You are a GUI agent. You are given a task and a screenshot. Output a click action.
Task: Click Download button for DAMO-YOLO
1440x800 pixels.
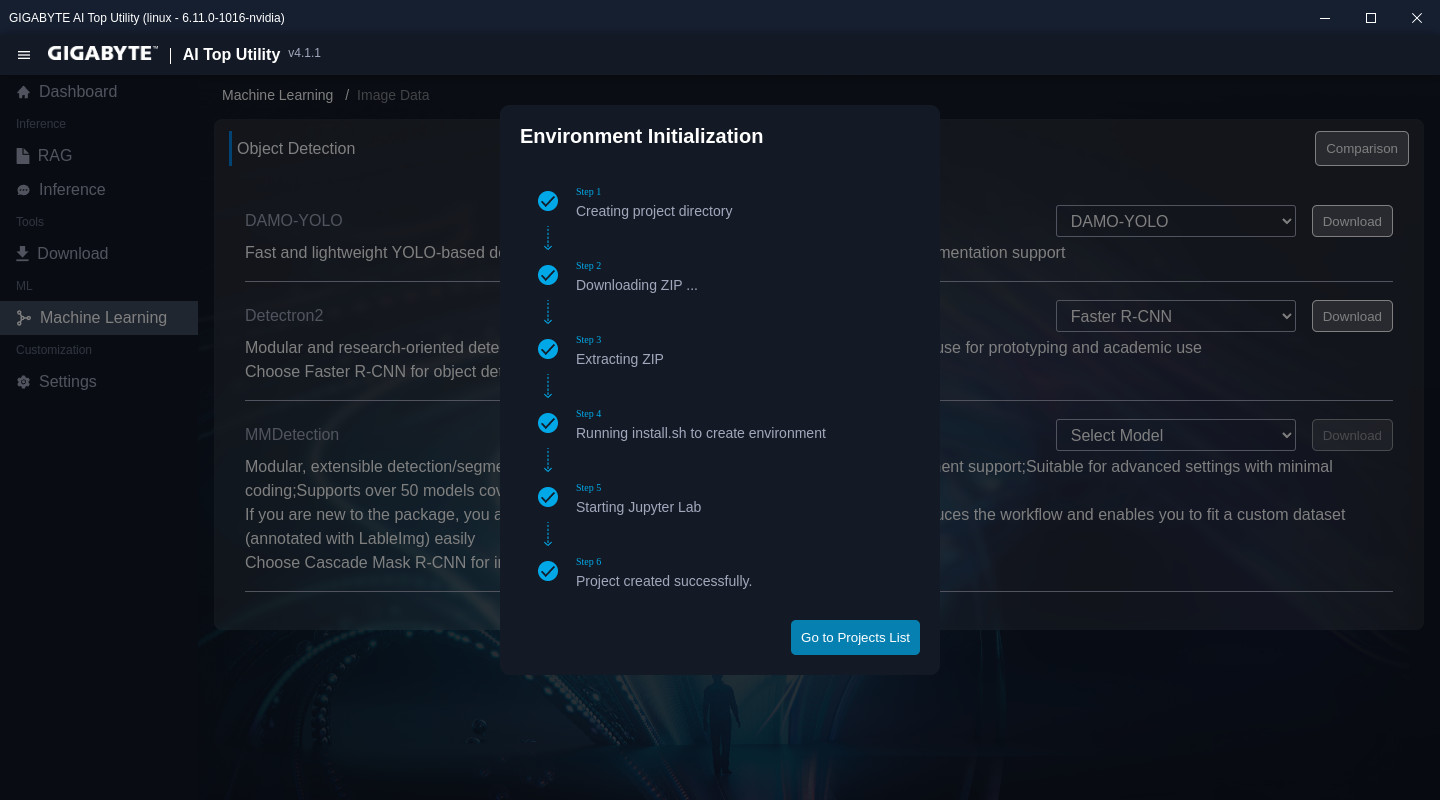pos(1351,221)
